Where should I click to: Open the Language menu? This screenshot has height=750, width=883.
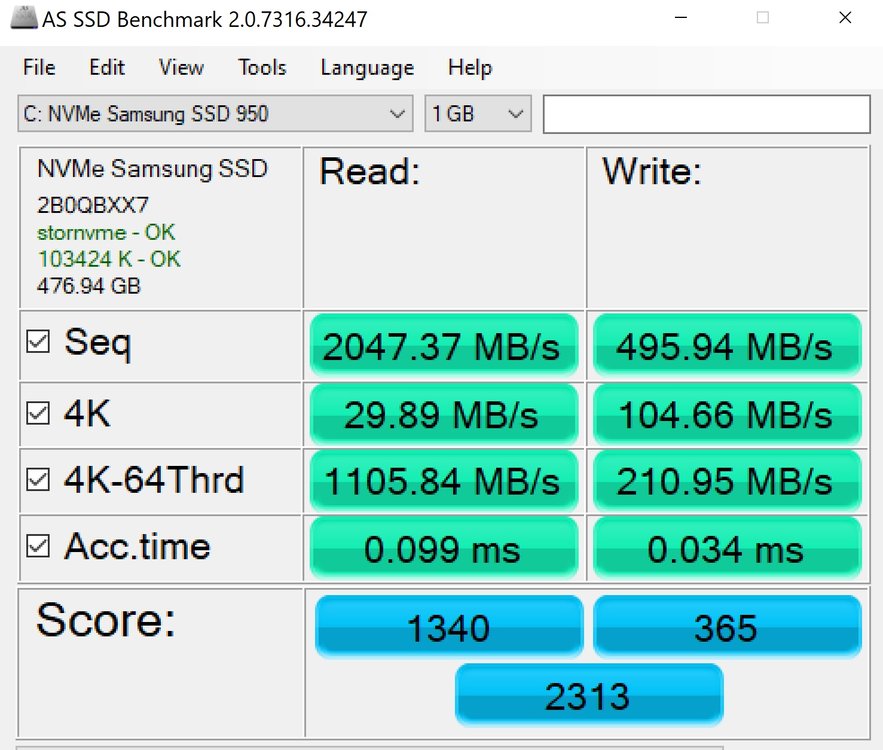coord(367,68)
